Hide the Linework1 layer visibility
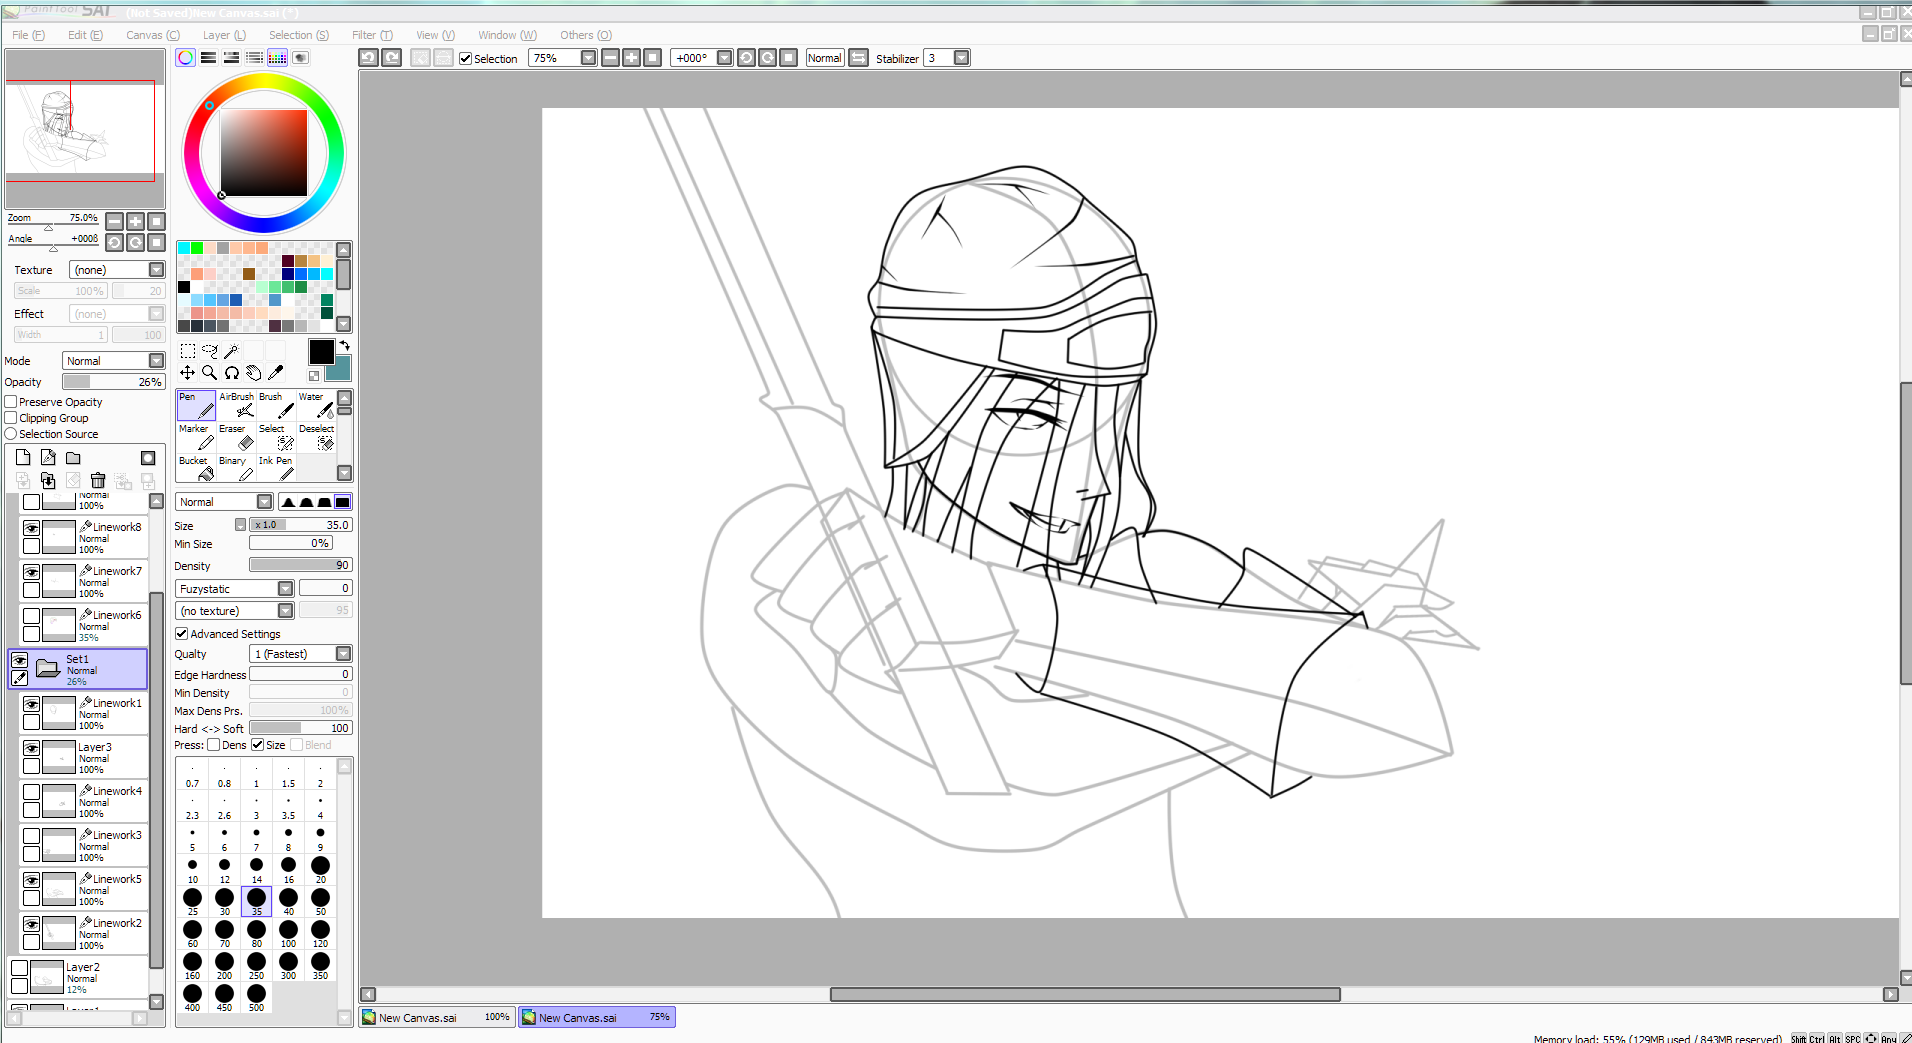Image resolution: width=1912 pixels, height=1043 pixels. tap(32, 703)
